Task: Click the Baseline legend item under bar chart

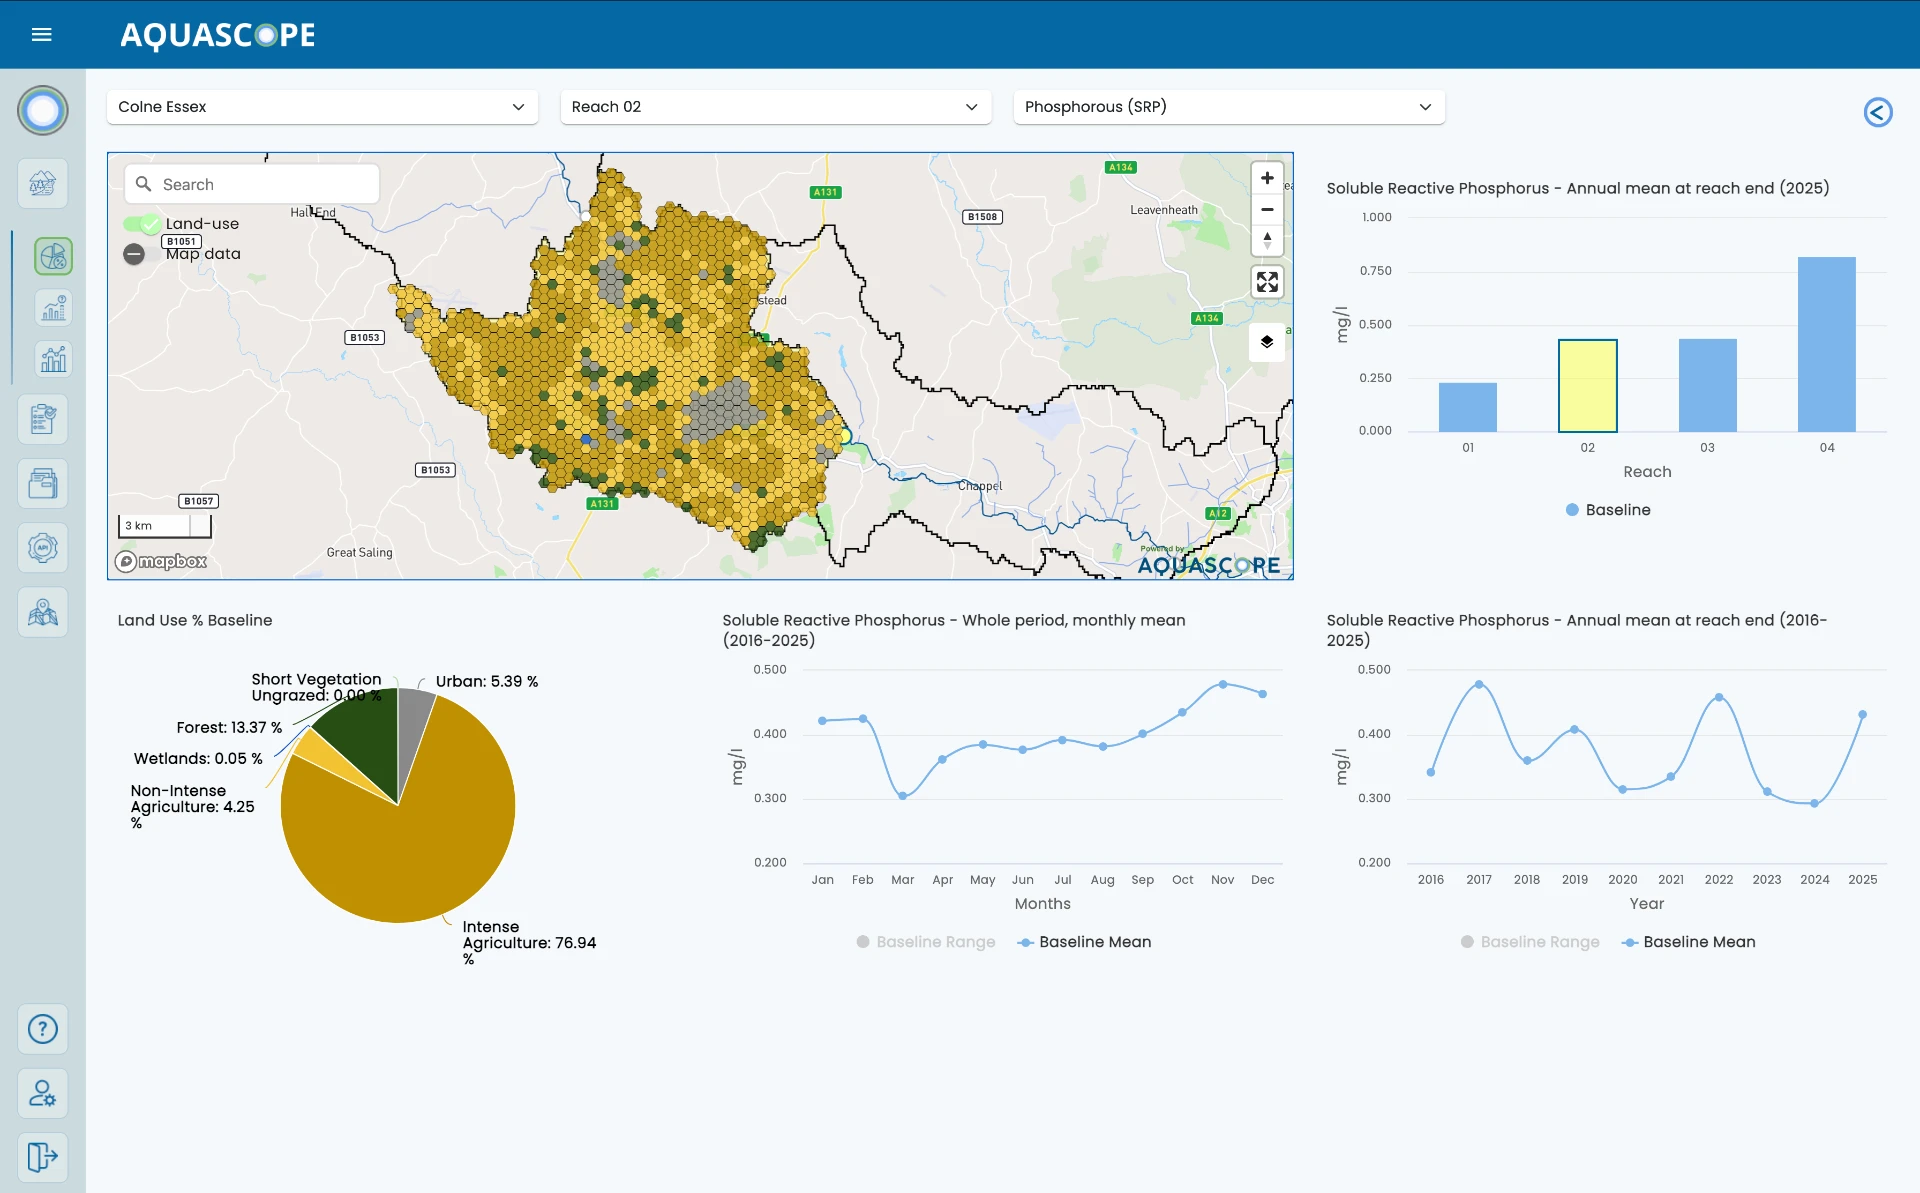Action: pyautogui.click(x=1608, y=510)
